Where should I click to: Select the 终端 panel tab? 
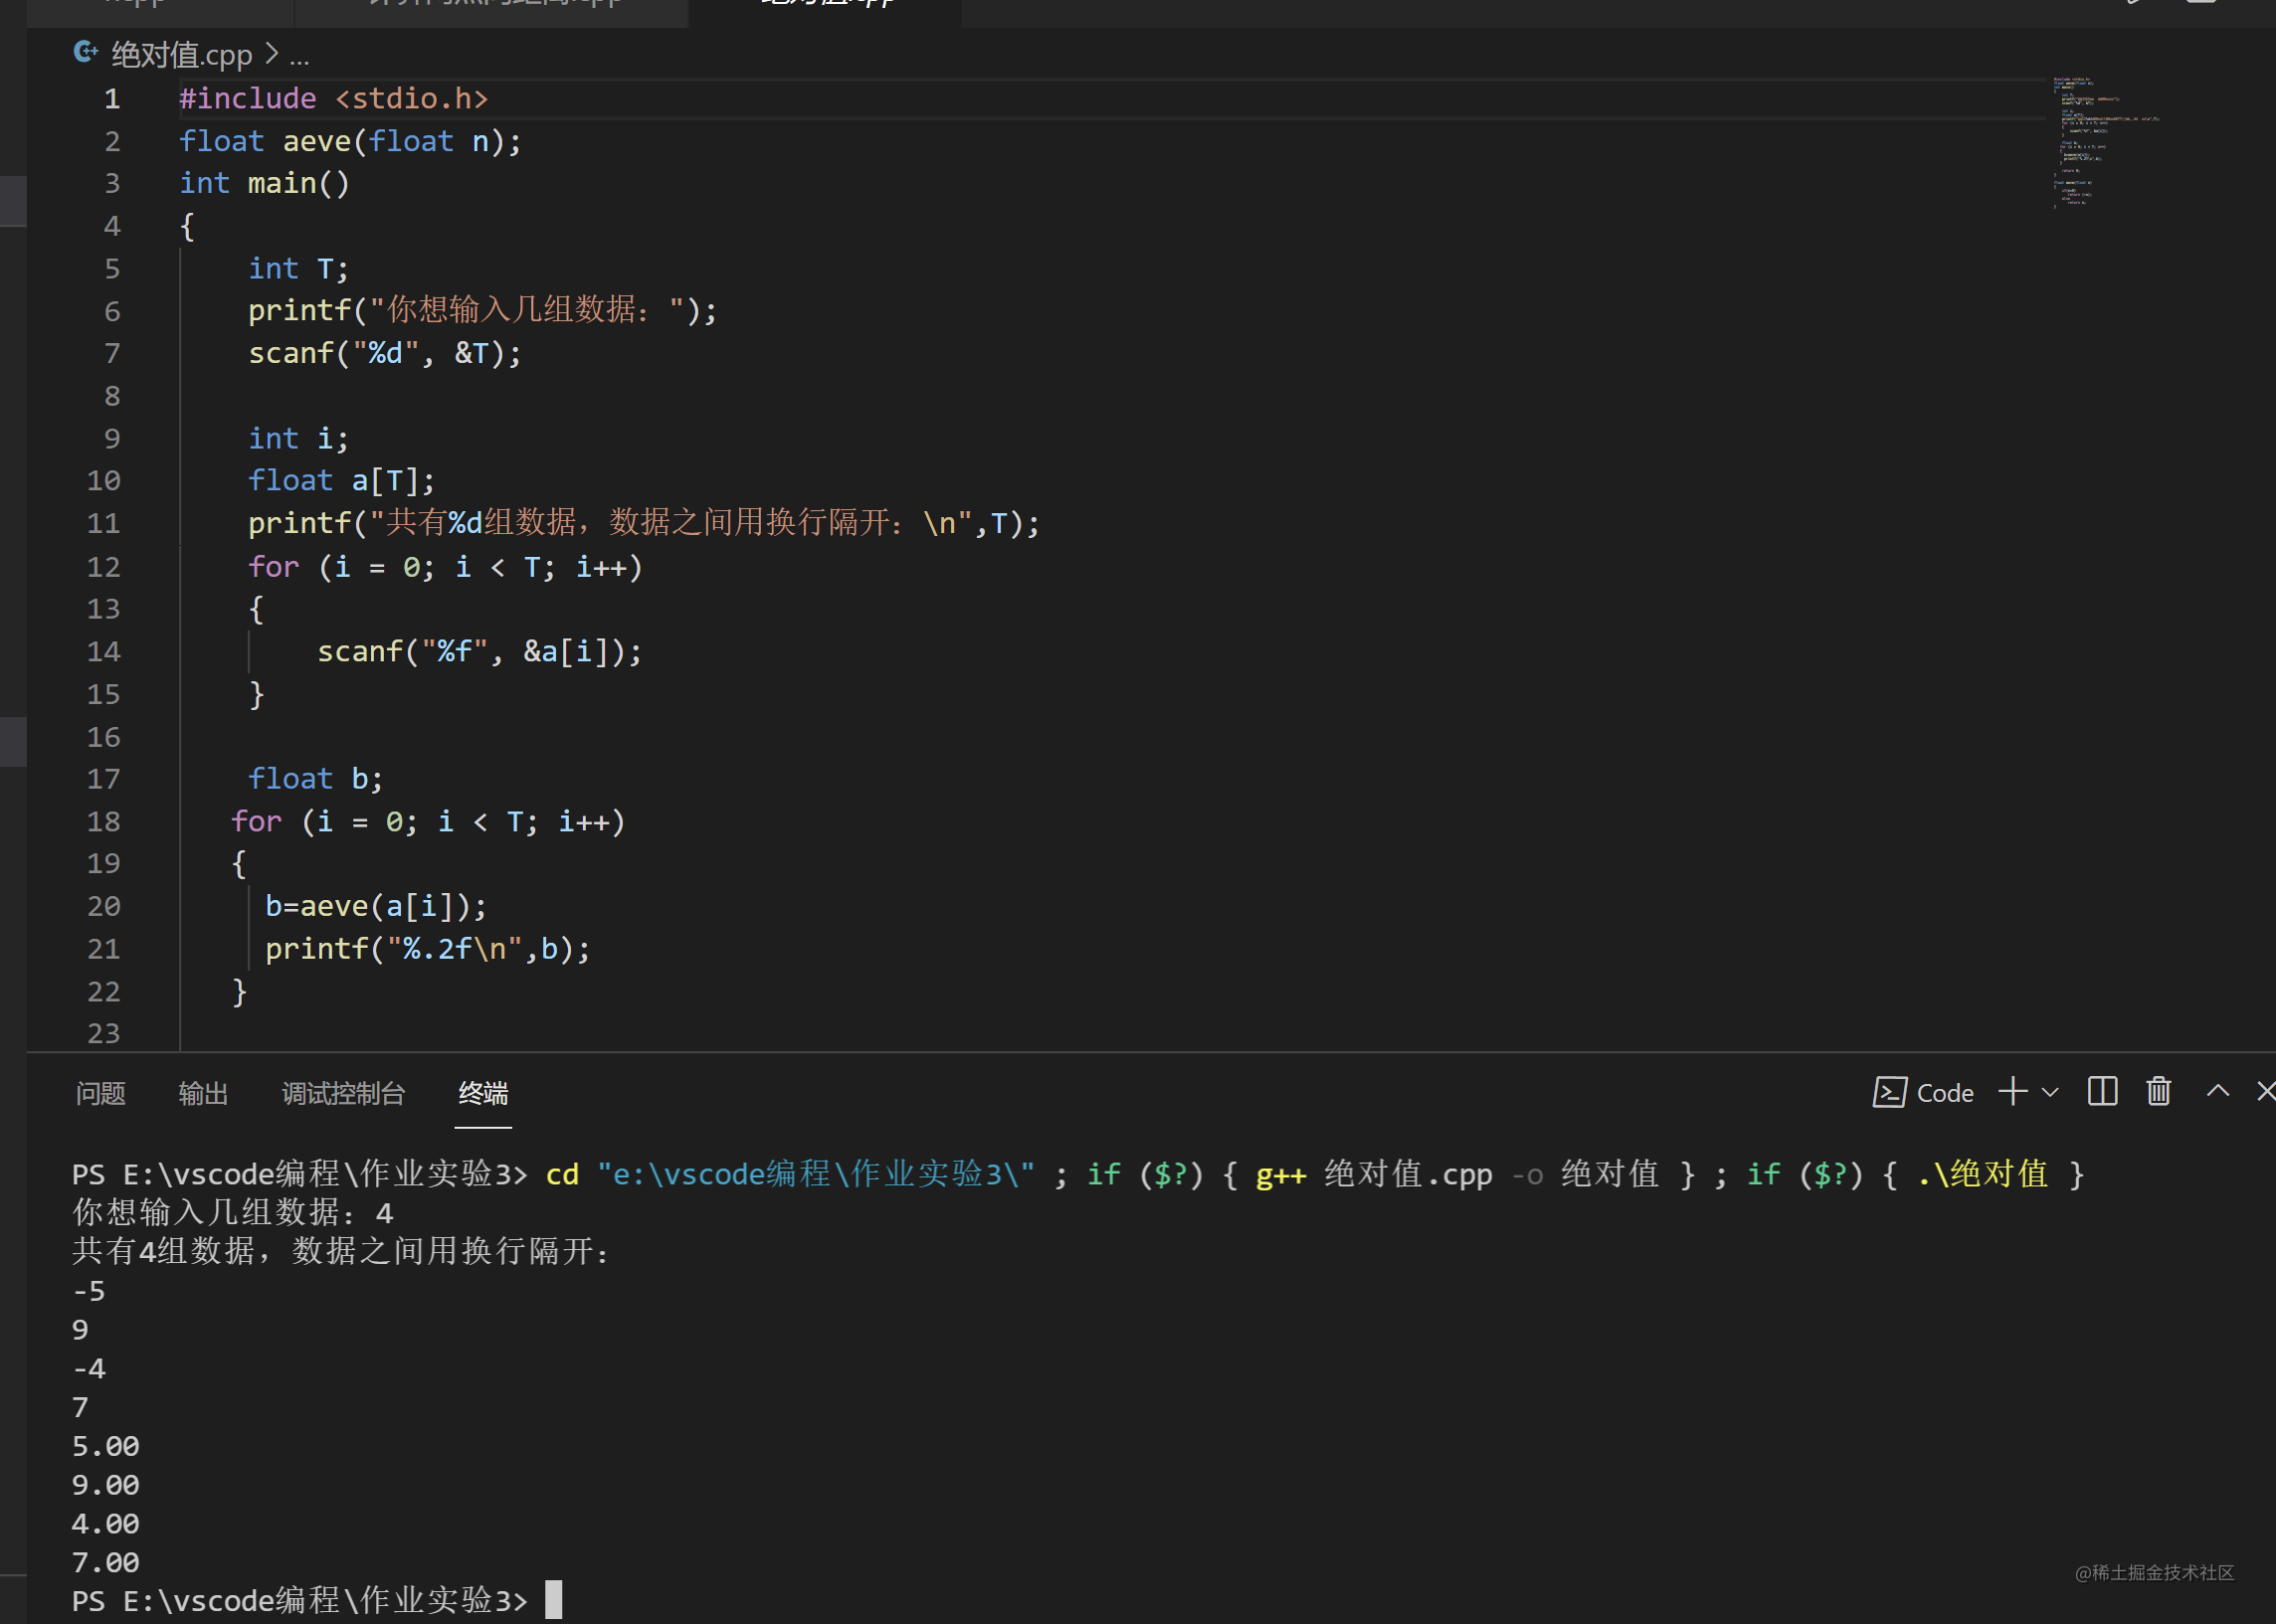point(483,1093)
